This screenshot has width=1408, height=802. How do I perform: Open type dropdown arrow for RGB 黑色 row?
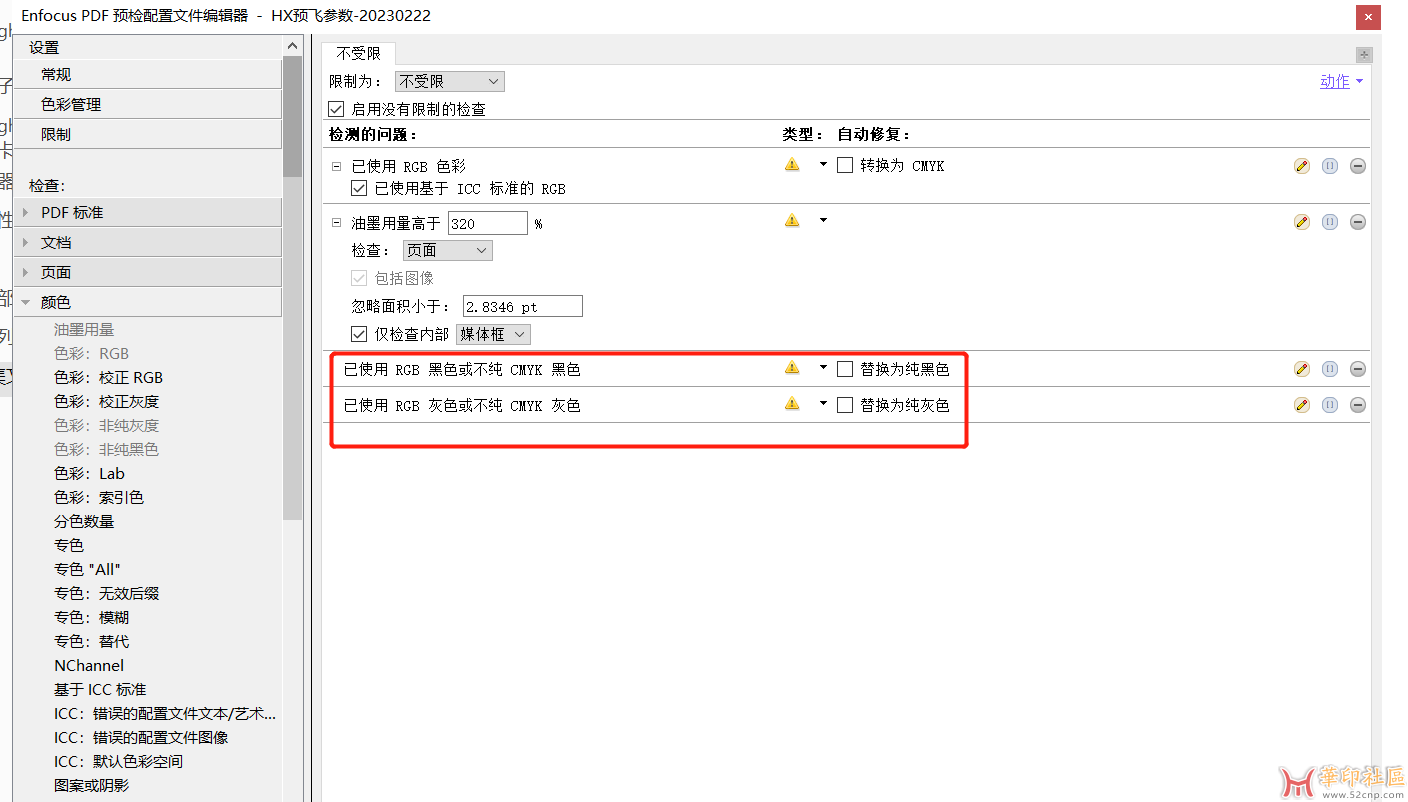coord(824,368)
